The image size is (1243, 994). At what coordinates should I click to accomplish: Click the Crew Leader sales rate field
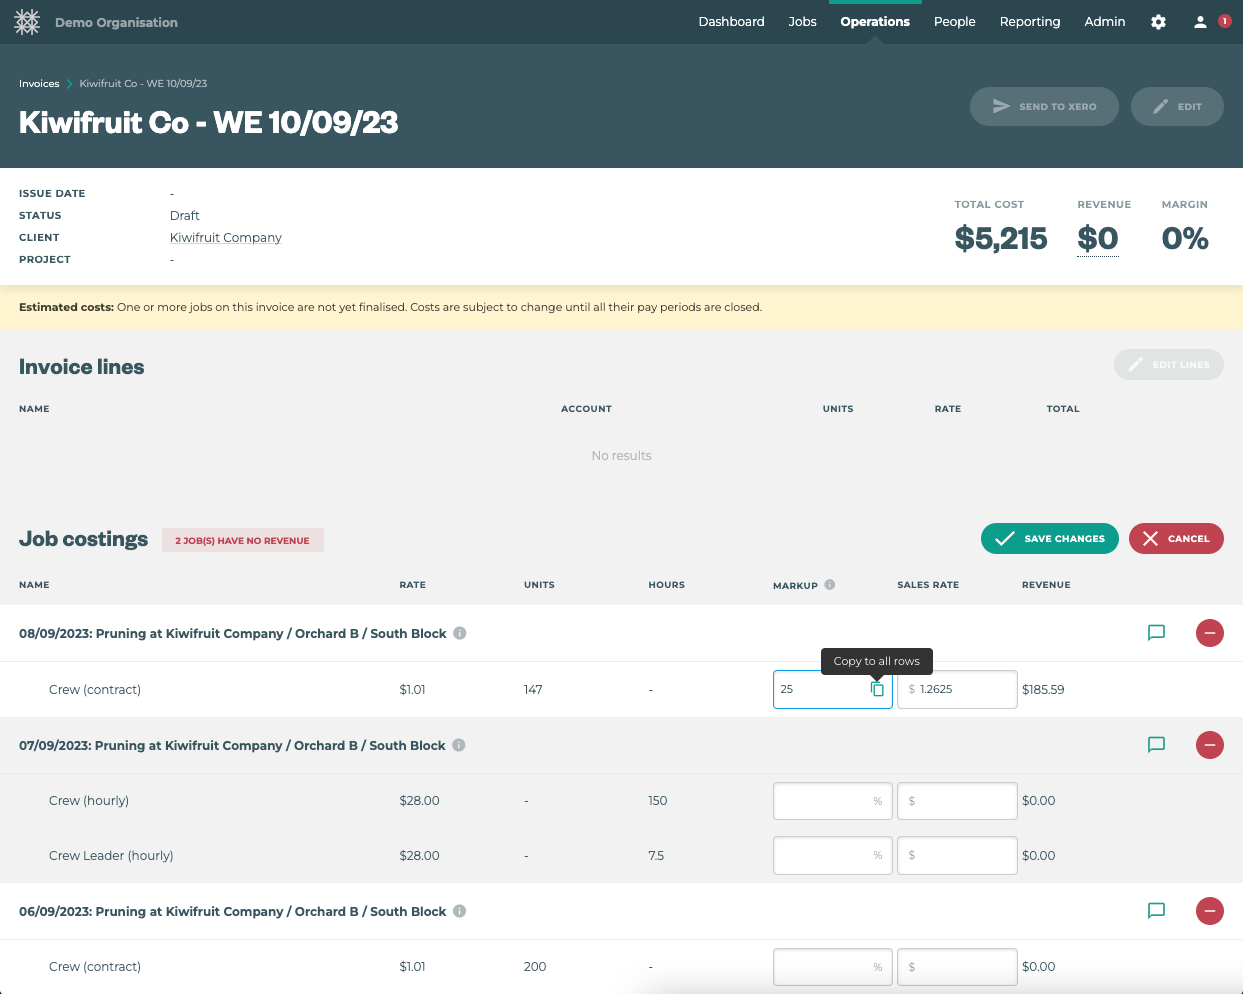957,856
